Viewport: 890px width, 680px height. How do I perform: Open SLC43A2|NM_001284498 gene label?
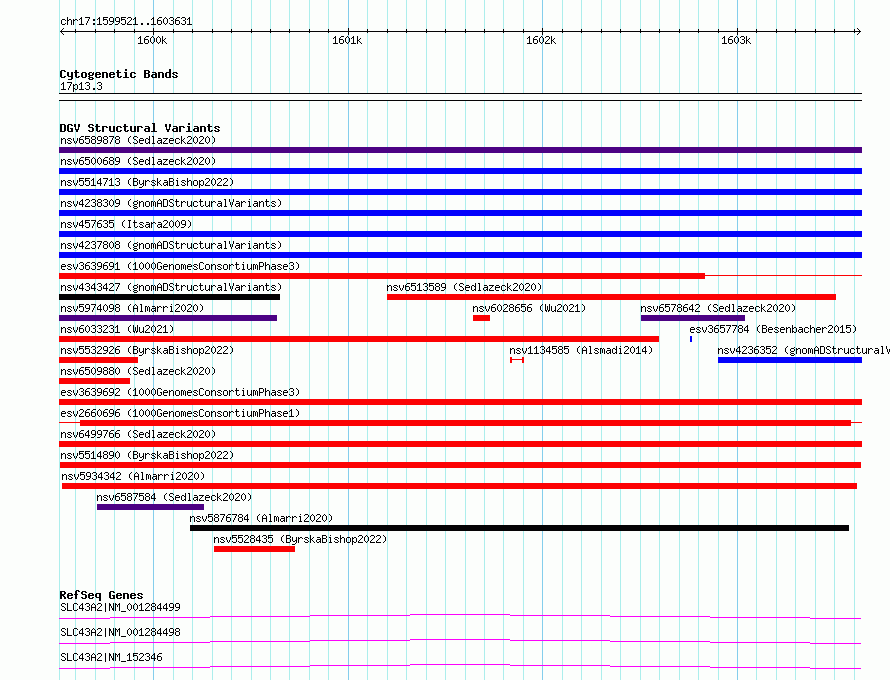(120, 632)
